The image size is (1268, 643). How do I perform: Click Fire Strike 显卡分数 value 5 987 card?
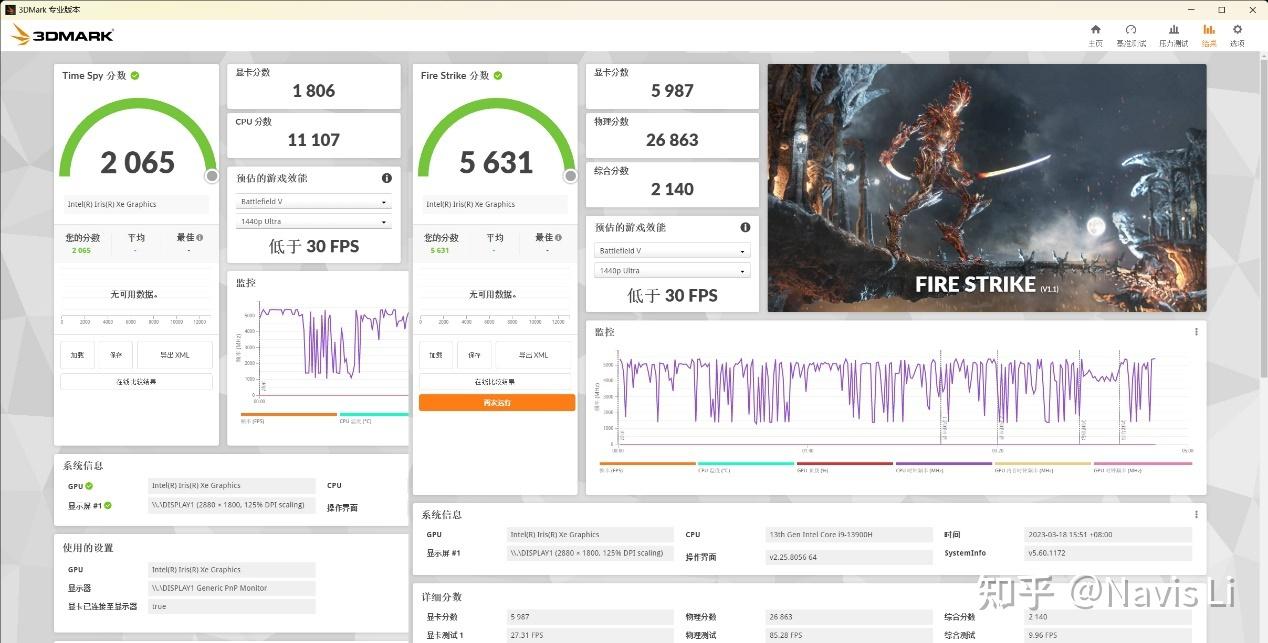pos(672,86)
